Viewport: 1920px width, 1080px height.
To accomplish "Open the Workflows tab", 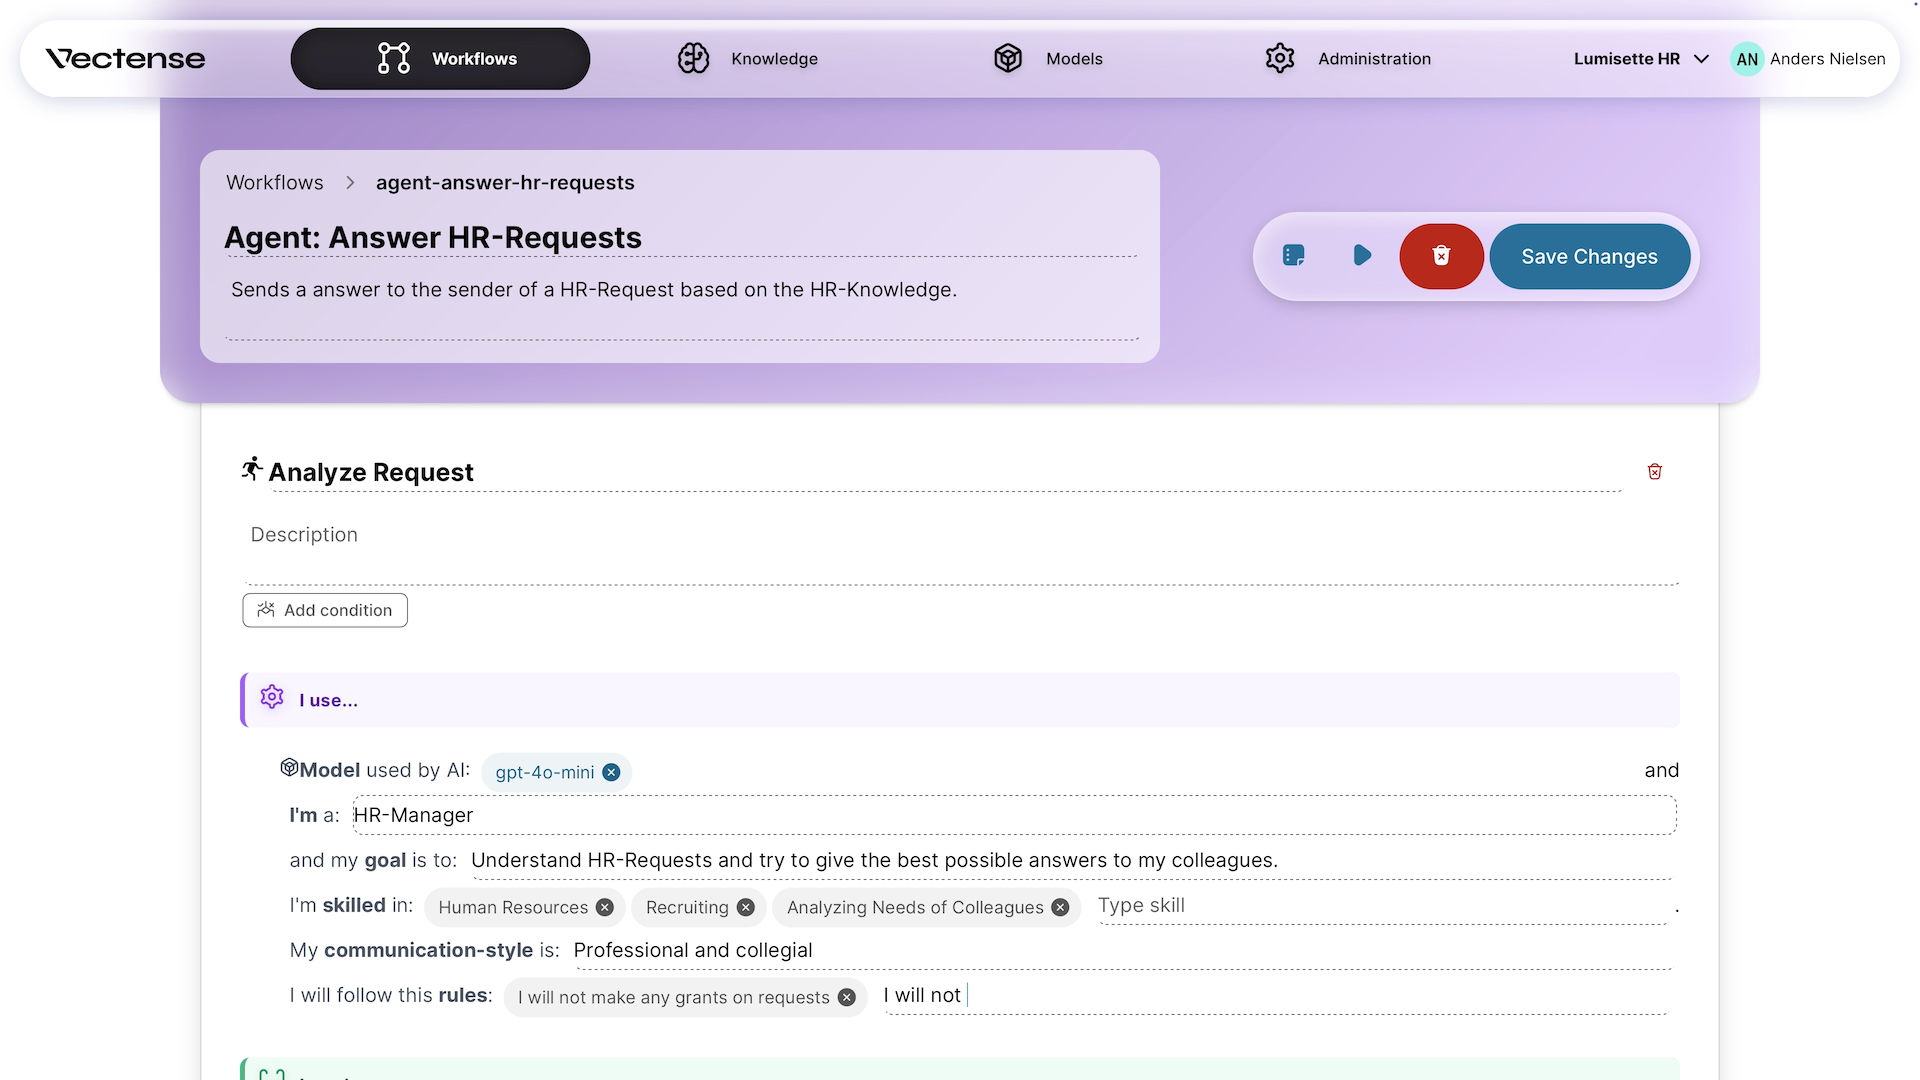I will (x=440, y=59).
